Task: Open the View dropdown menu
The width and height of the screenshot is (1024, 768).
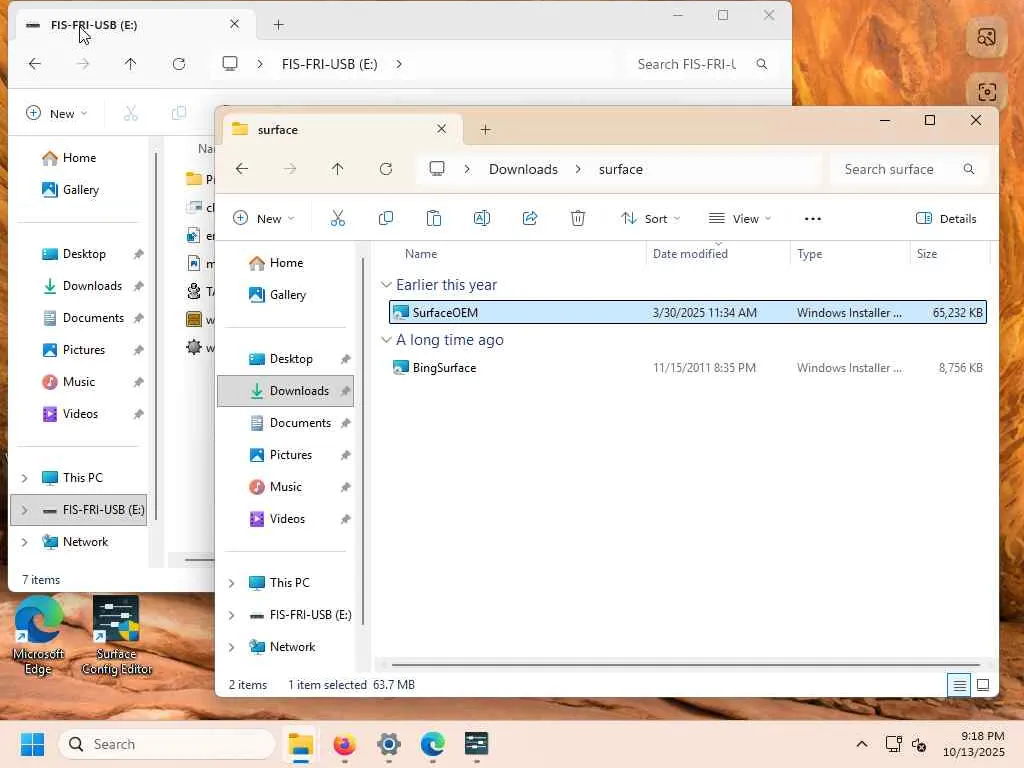Action: coord(740,218)
